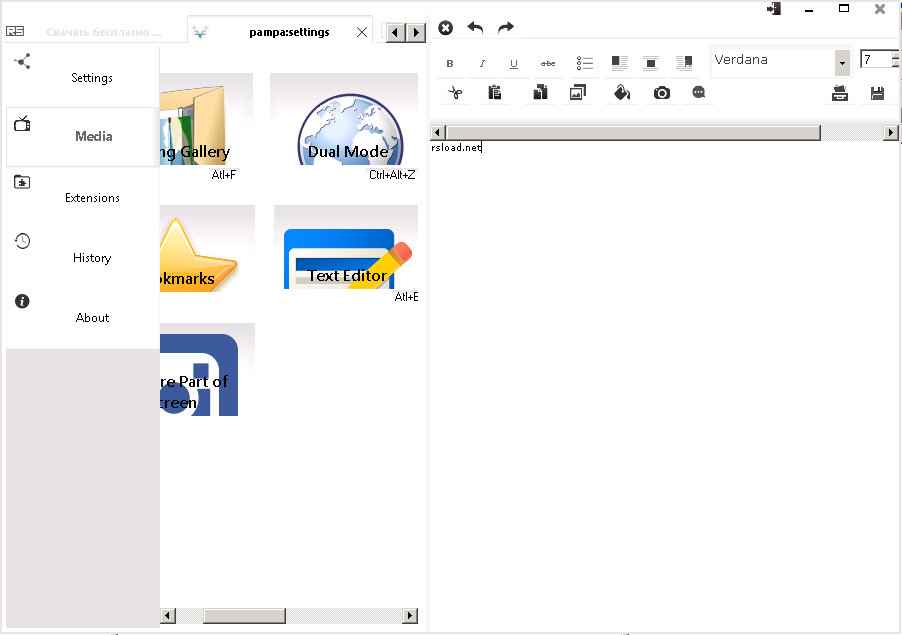
Task: Open a file with the drawer icon
Action: [840, 93]
